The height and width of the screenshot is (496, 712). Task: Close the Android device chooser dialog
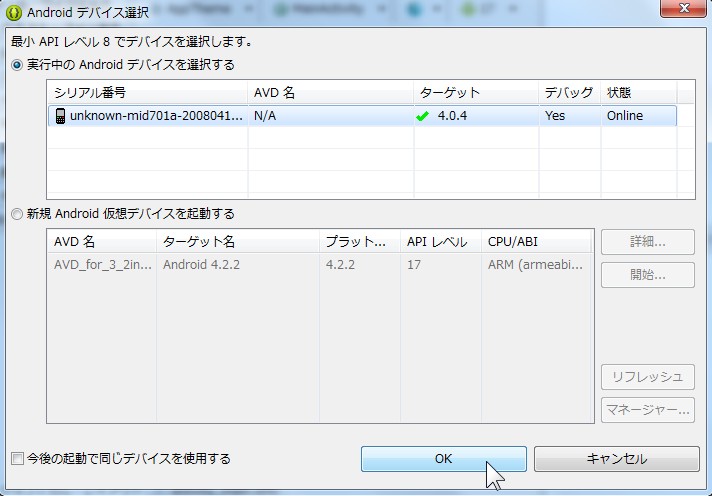coord(683,8)
